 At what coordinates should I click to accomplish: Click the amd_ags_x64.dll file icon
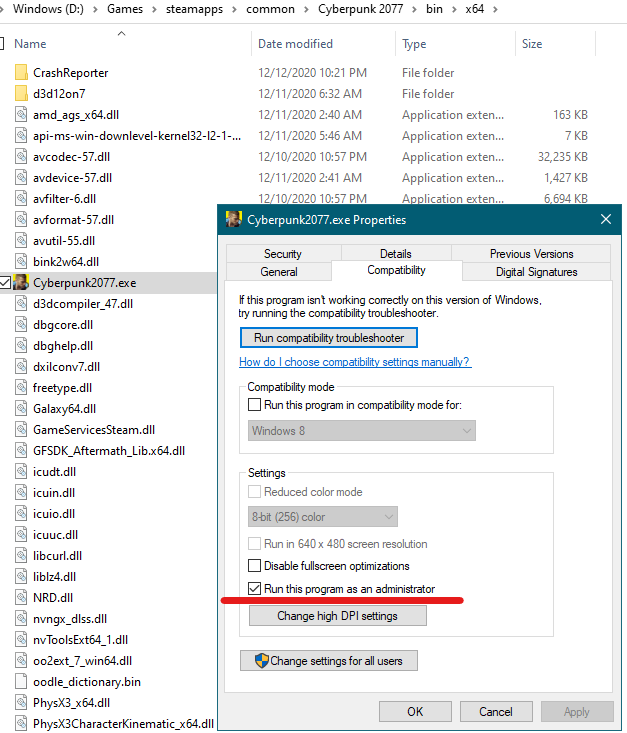tap(21, 115)
